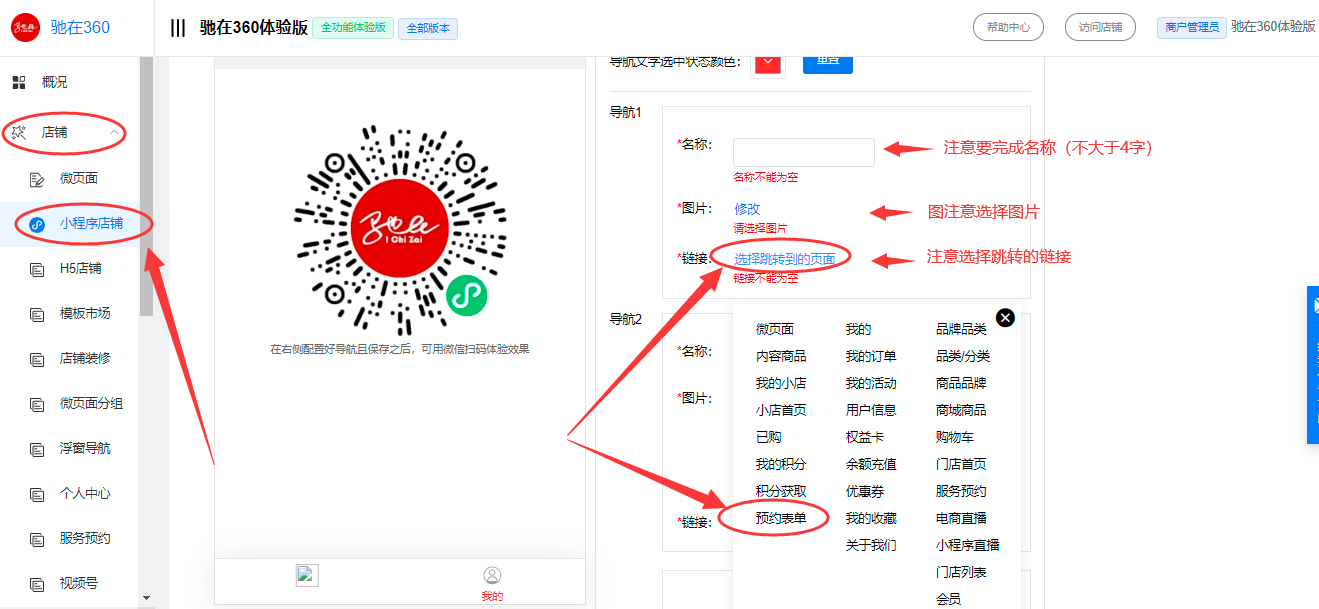The width and height of the screenshot is (1319, 609).
Task: Collapse the 店铺 menu chevron
Action: (x=115, y=132)
